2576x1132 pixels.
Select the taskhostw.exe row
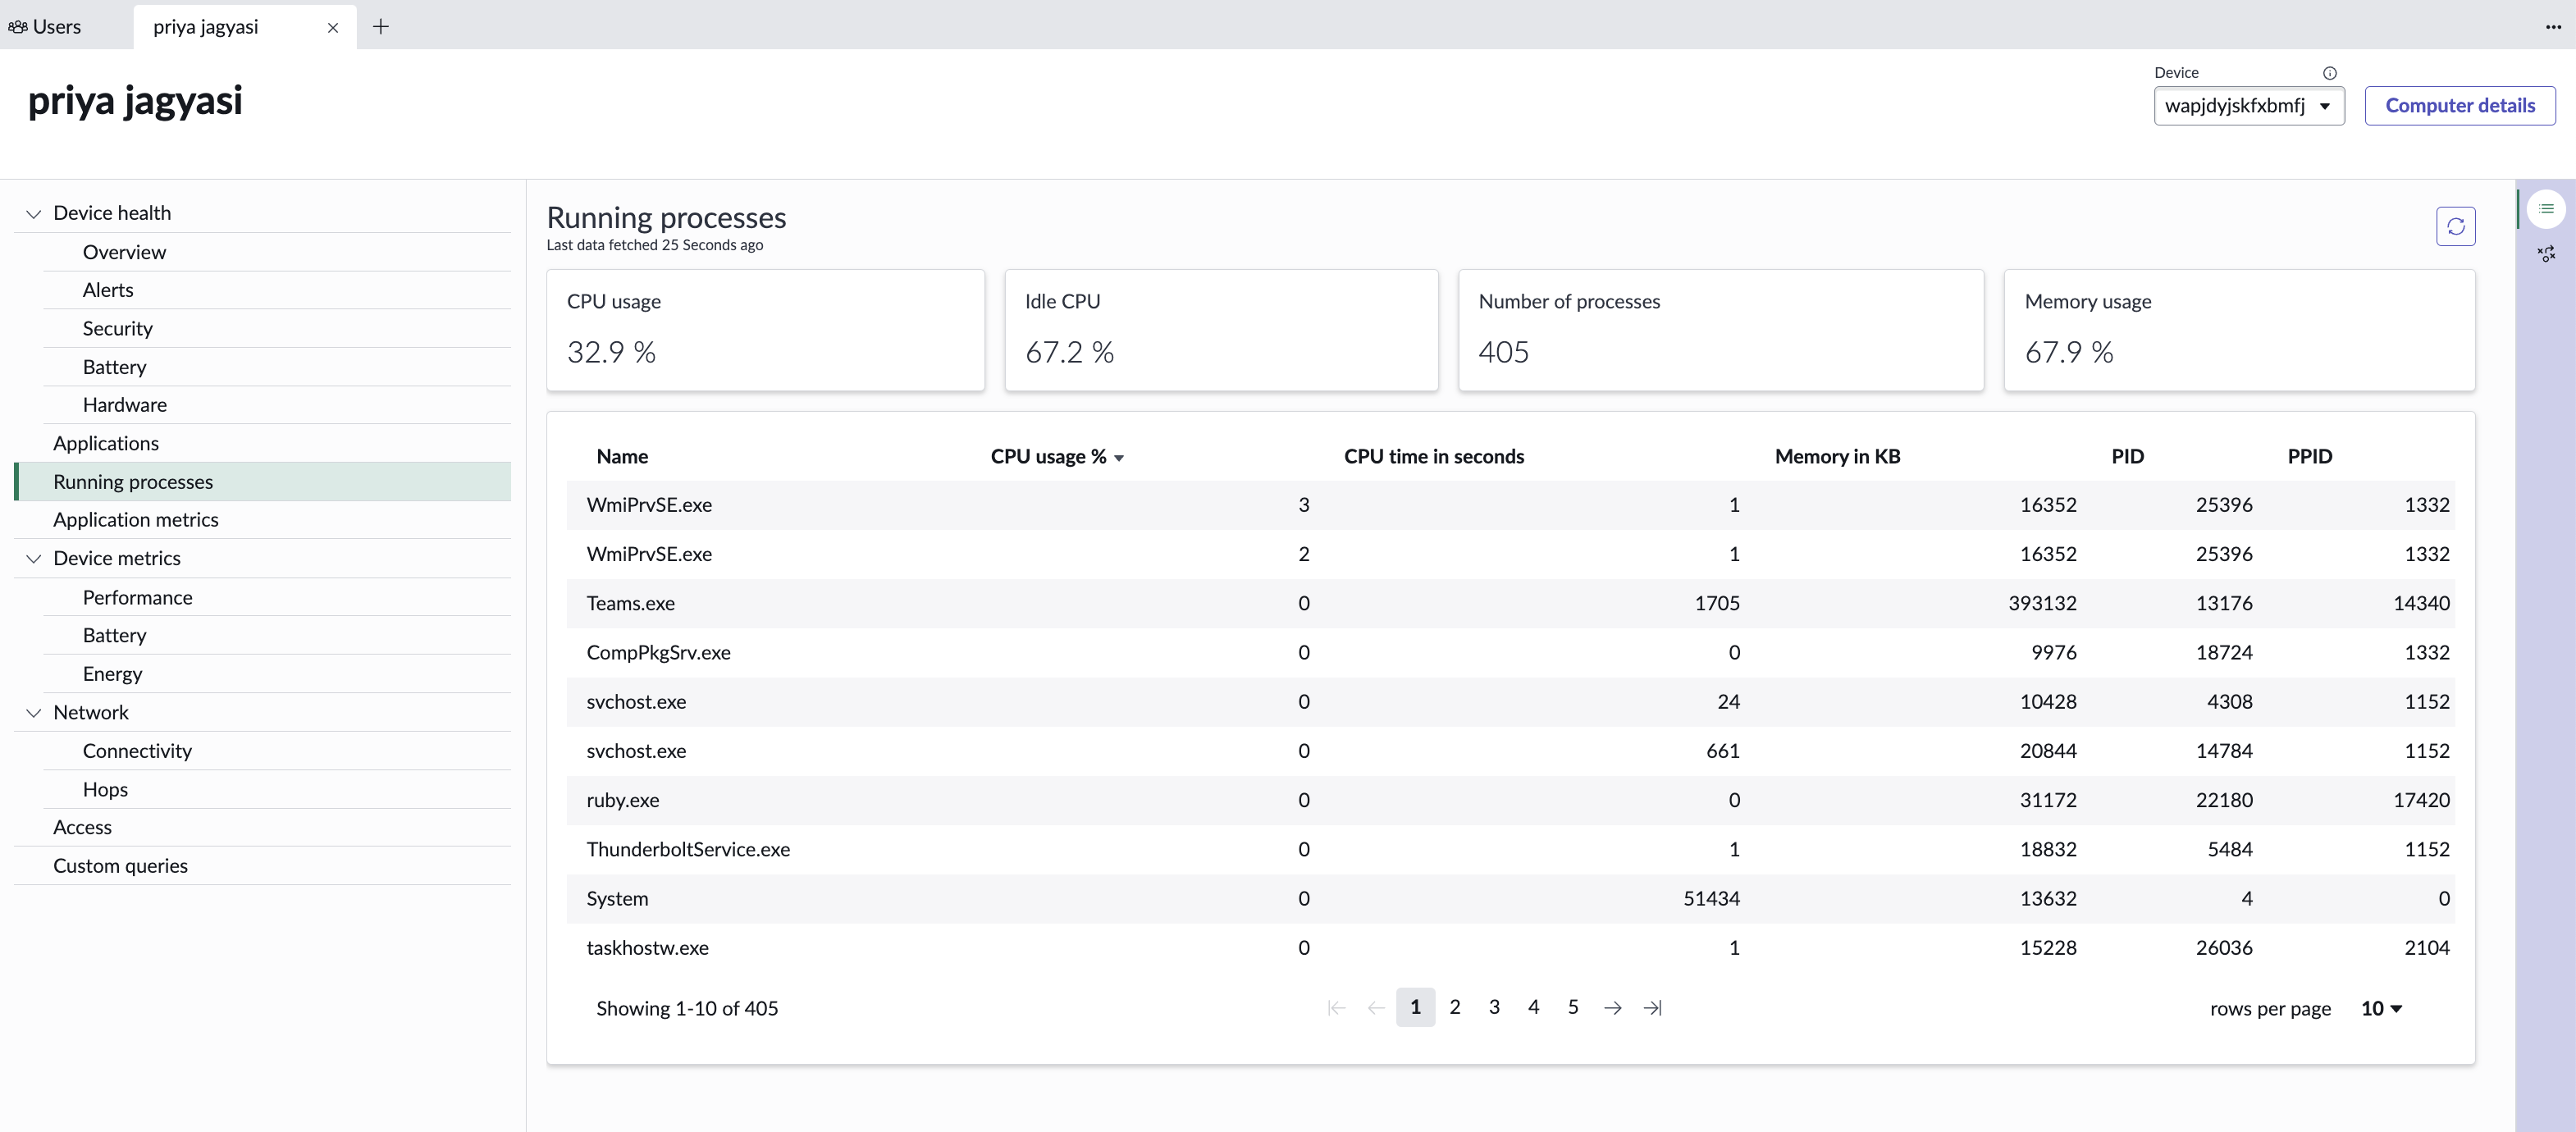pyautogui.click(x=1510, y=948)
